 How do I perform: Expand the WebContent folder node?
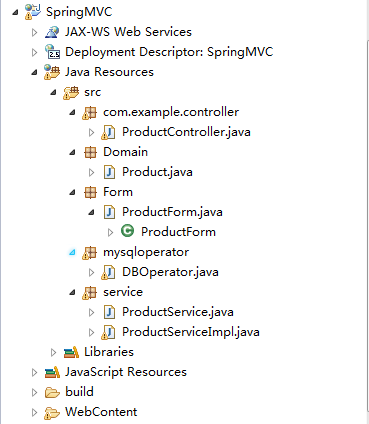34,412
